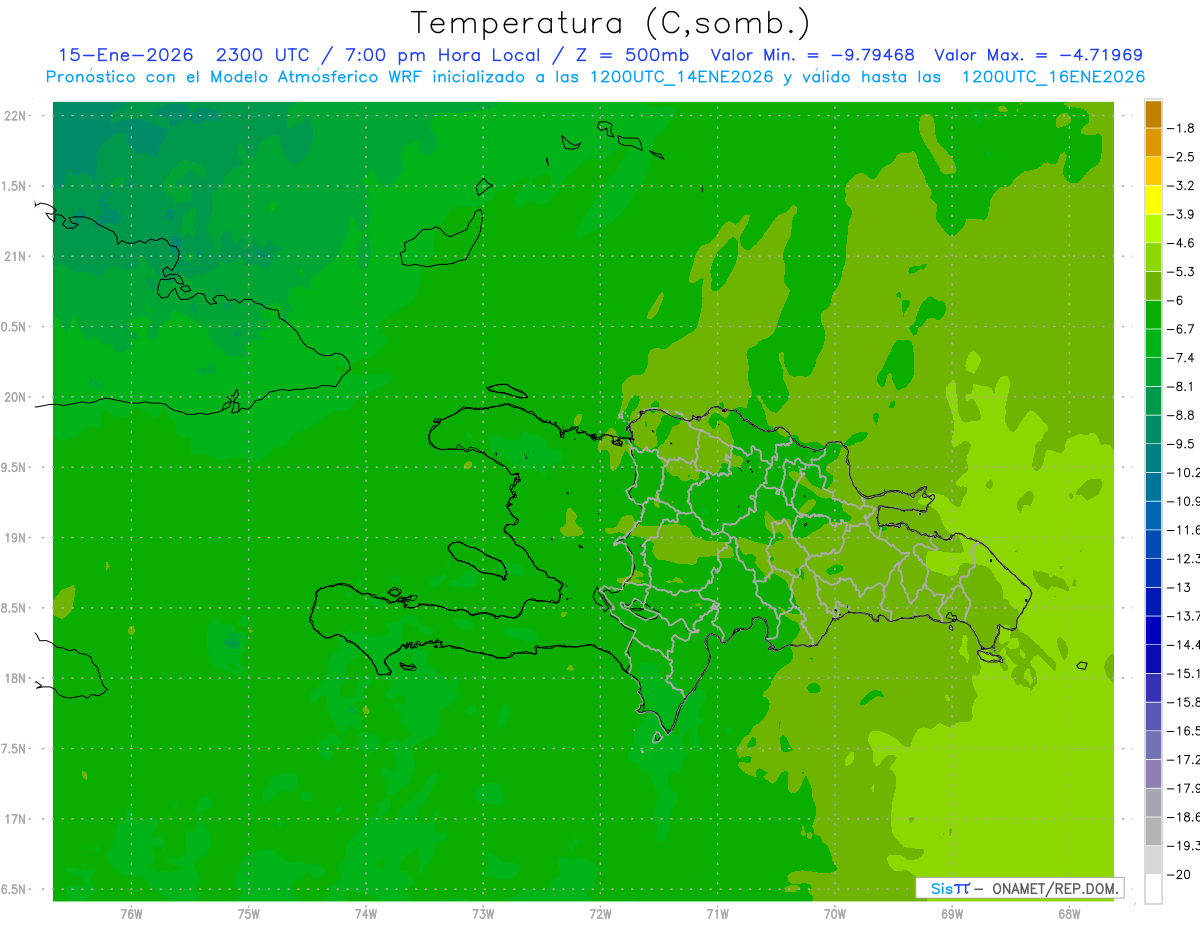Click the "-8.8" colorbar value
This screenshot has width=1200, height=927.
click(x=1182, y=415)
